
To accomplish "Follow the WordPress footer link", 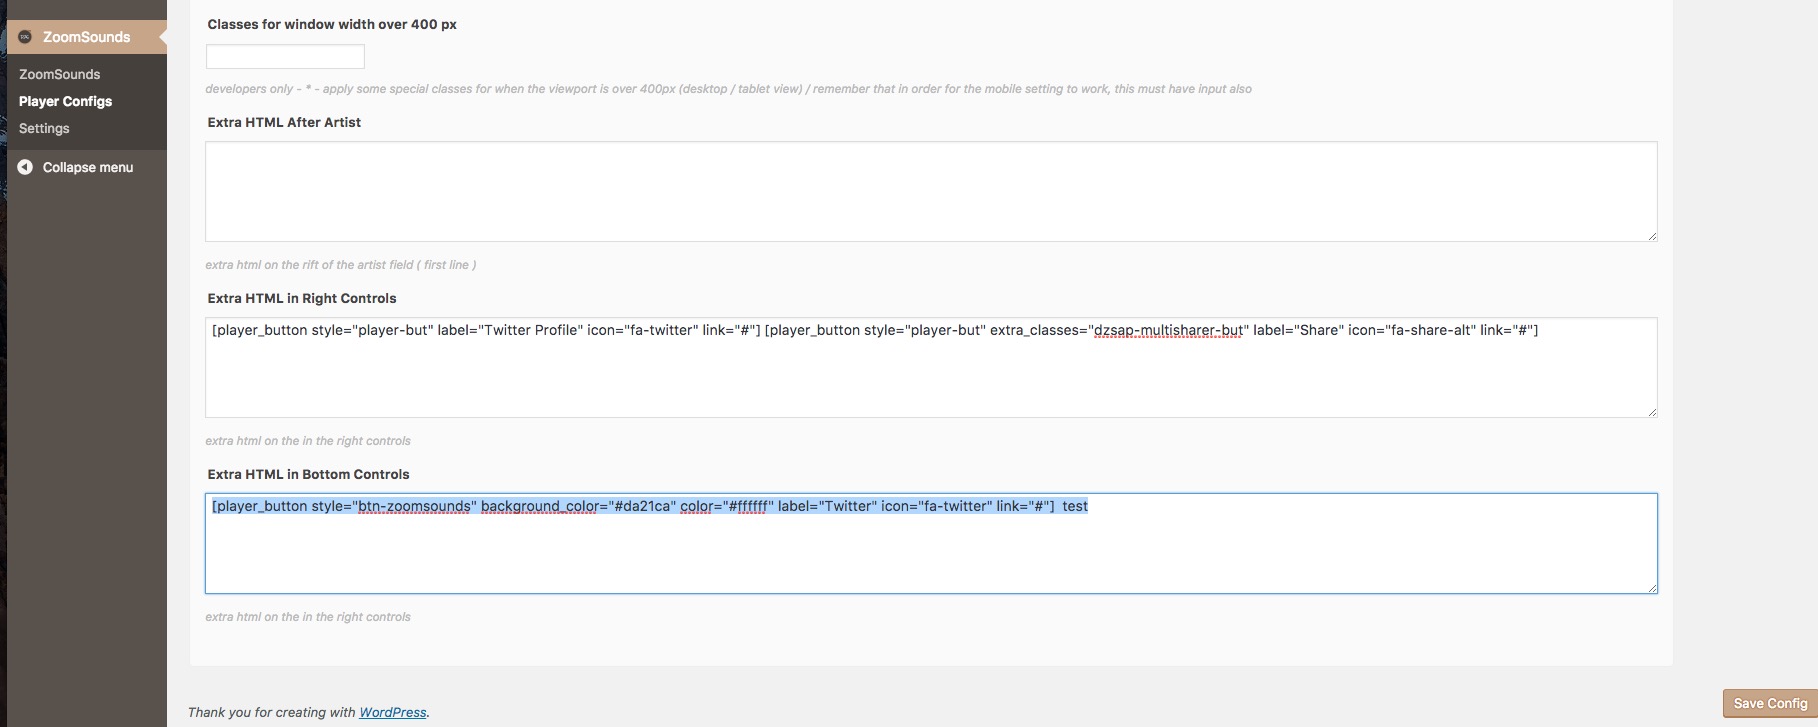I will coord(392,712).
